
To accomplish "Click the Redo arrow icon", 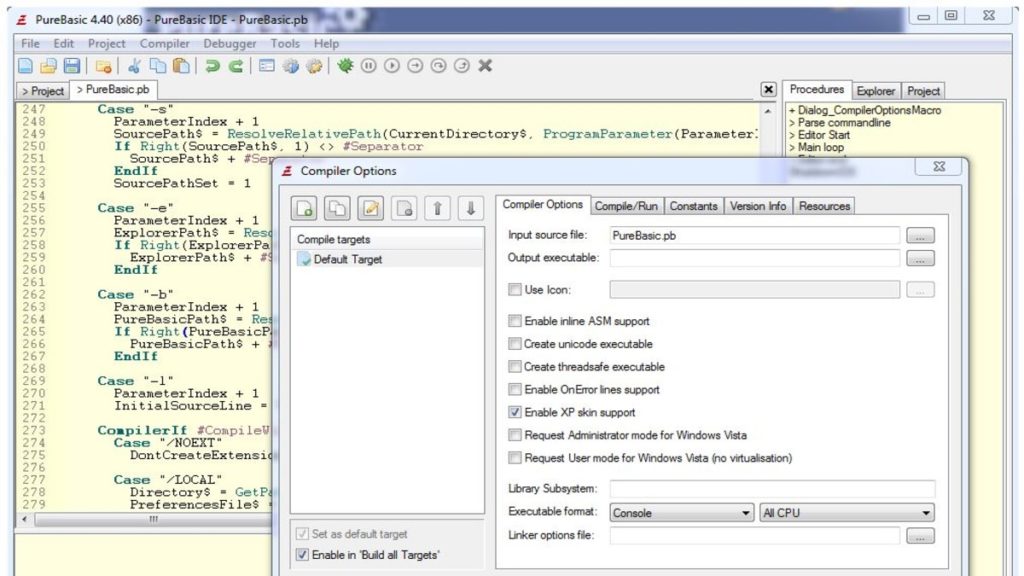I will click(236, 65).
